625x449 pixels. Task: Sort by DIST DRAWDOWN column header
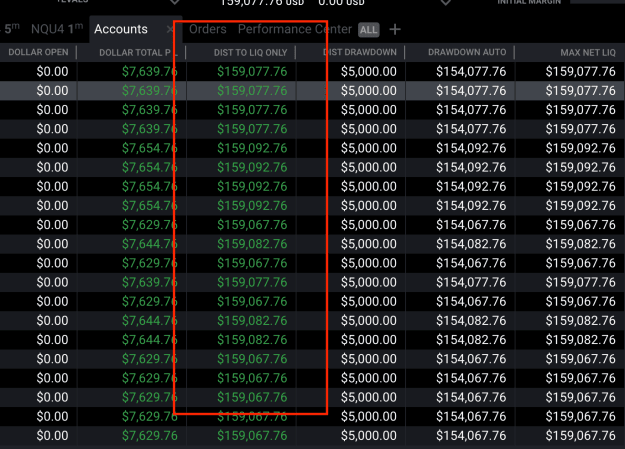pyautogui.click(x=360, y=52)
